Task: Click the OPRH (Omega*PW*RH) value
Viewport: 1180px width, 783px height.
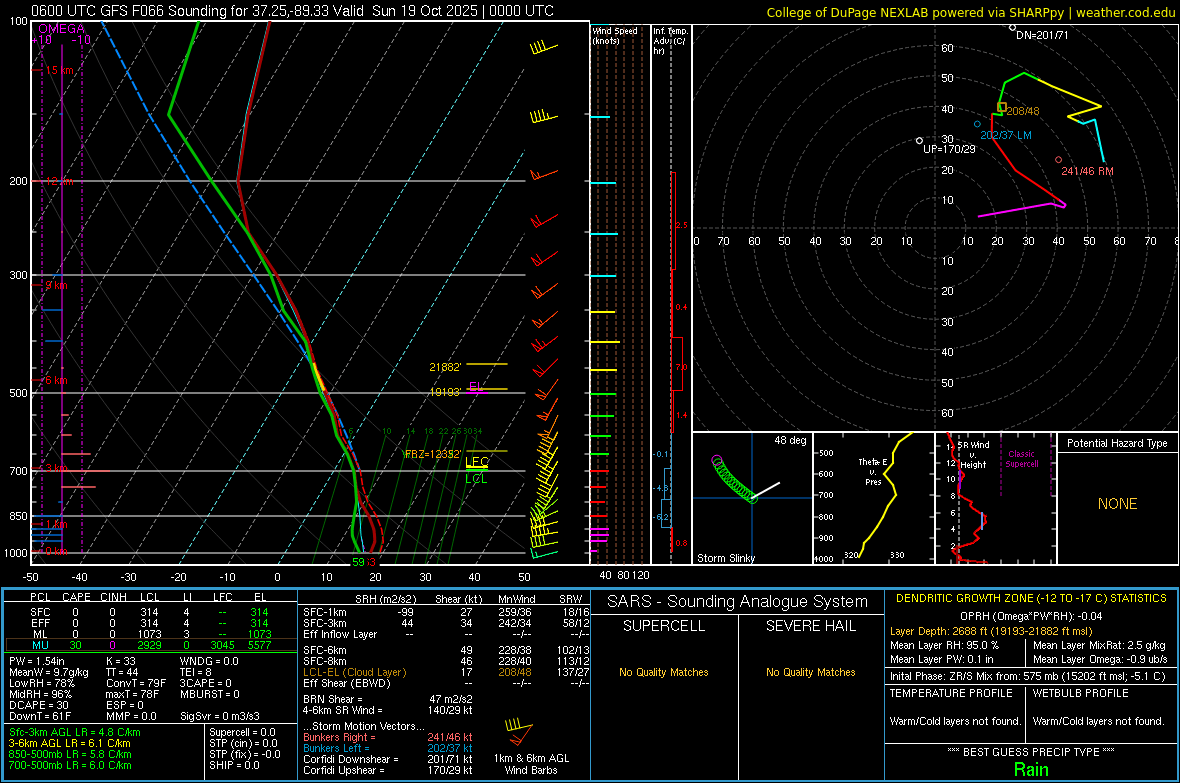Action: pyautogui.click(x=1031, y=616)
